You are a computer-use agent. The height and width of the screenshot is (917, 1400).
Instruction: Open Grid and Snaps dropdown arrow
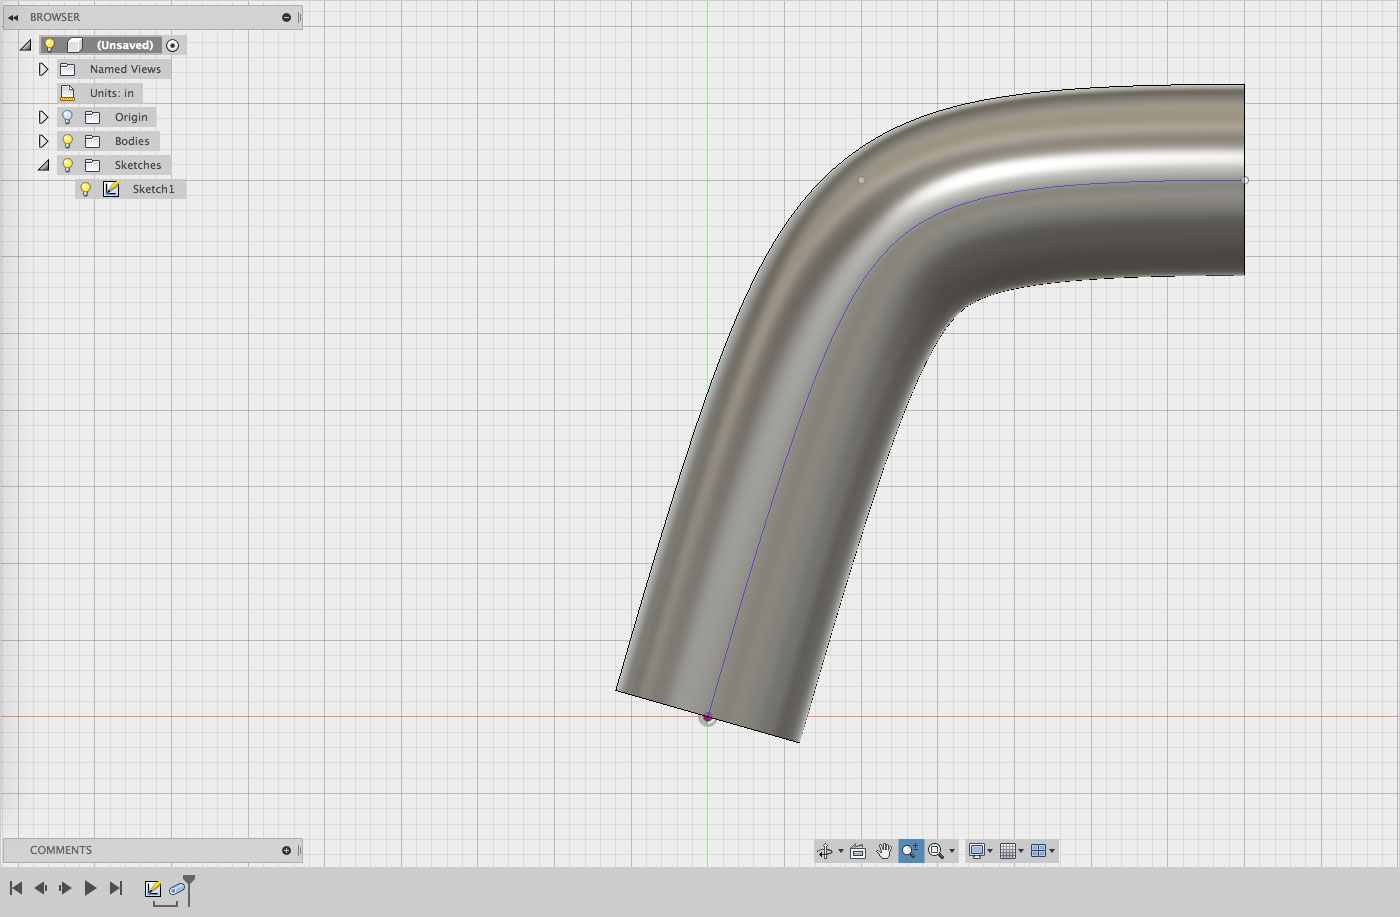tap(1021, 851)
